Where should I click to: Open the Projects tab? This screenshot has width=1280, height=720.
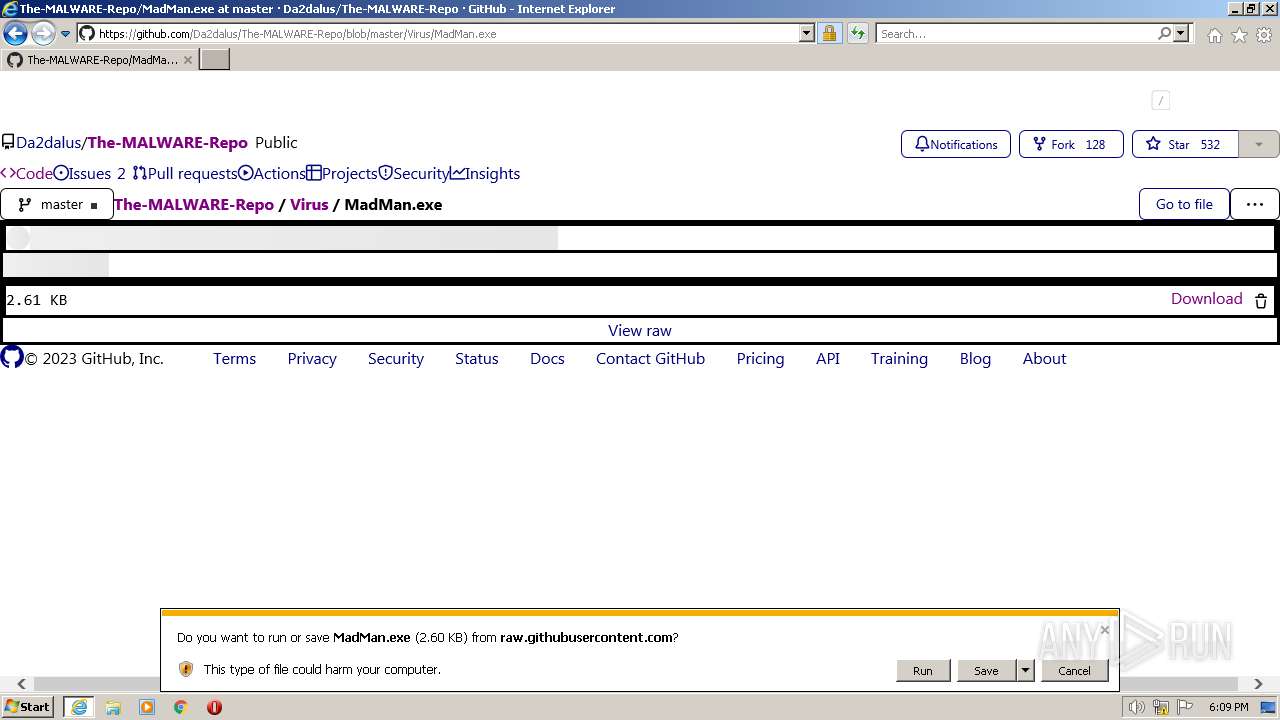[x=342, y=173]
